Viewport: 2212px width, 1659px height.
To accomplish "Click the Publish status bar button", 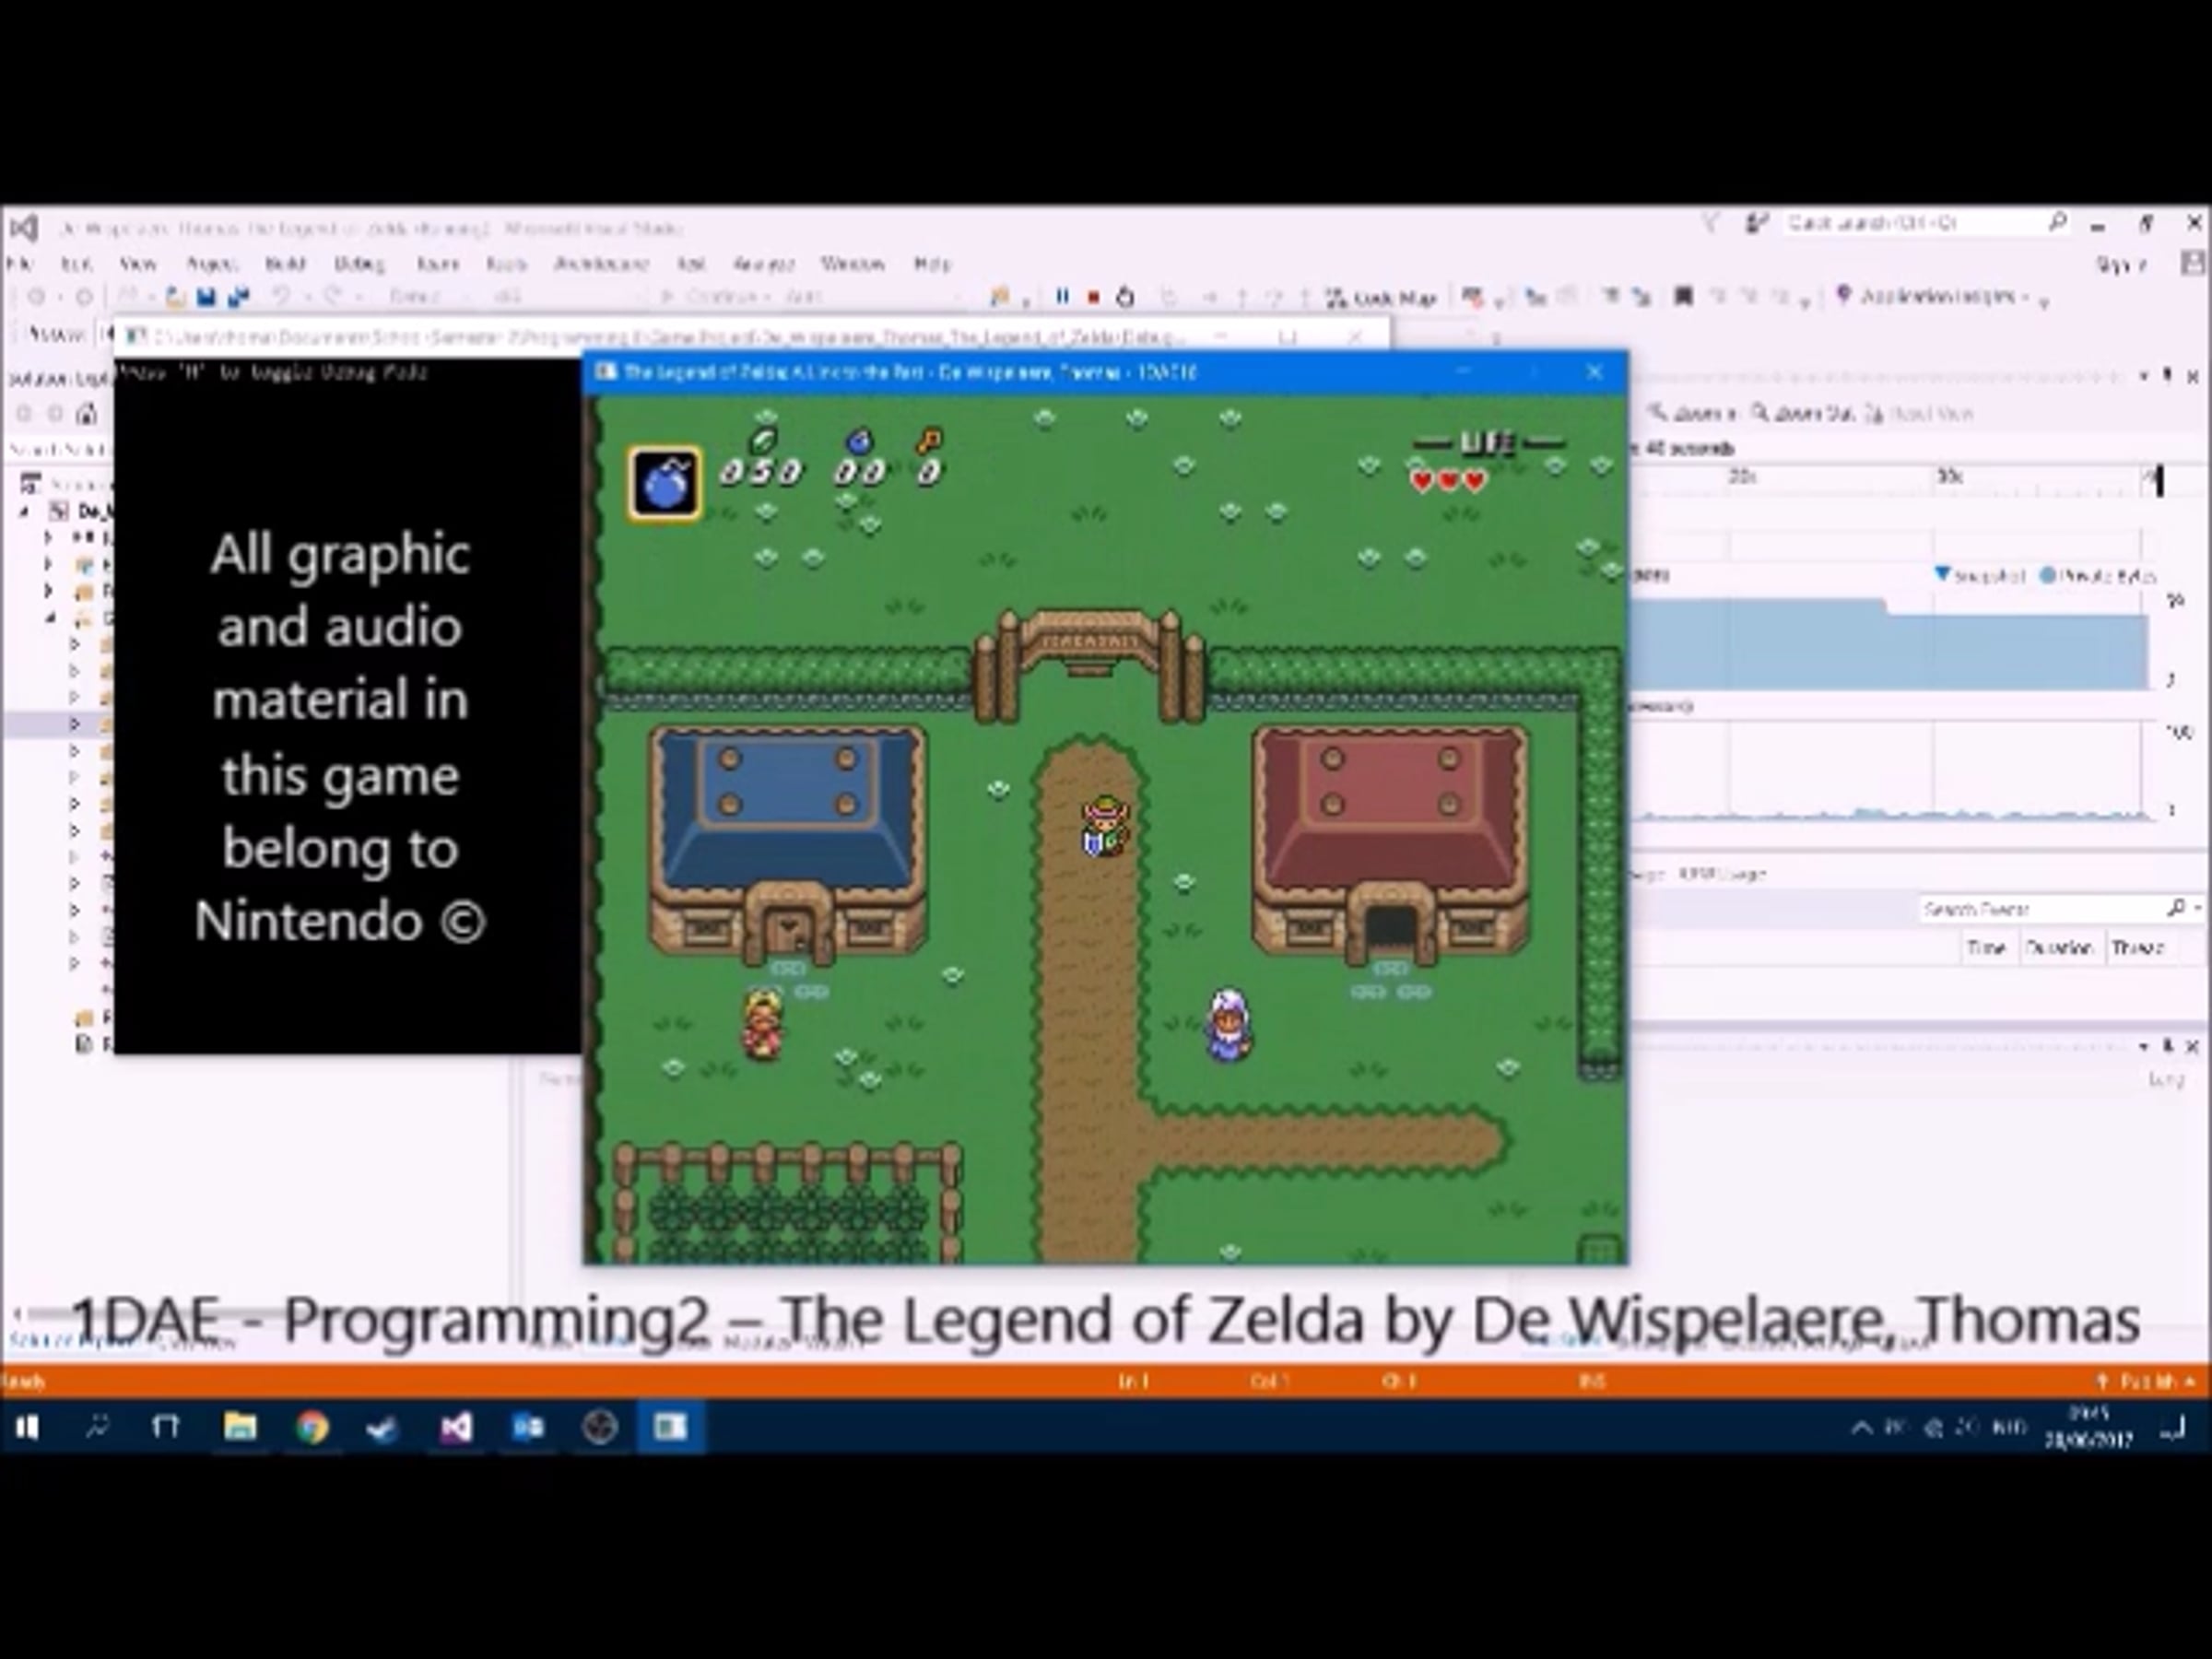I will [x=2146, y=1381].
